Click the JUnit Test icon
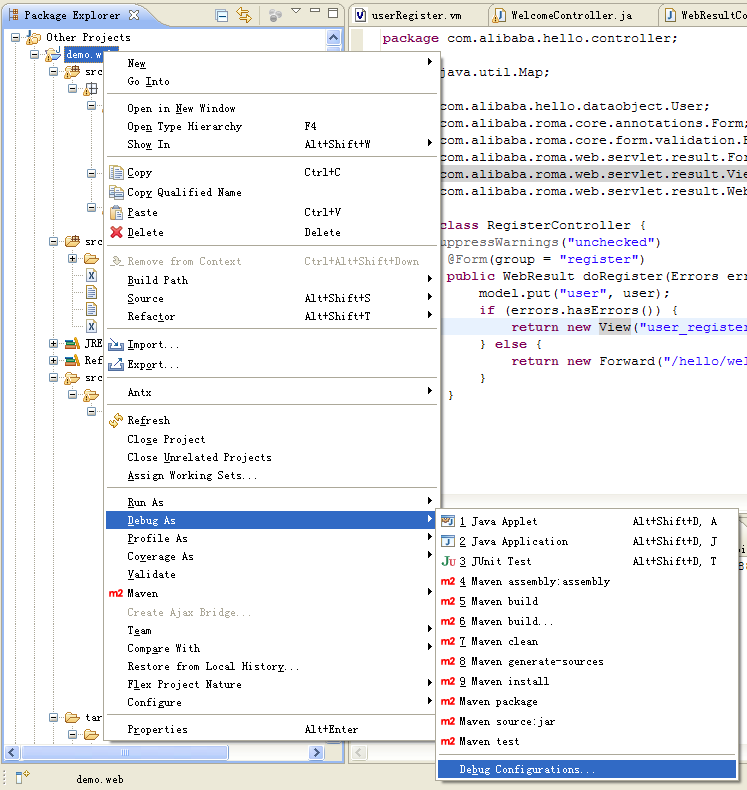The height and width of the screenshot is (790, 747). point(448,561)
